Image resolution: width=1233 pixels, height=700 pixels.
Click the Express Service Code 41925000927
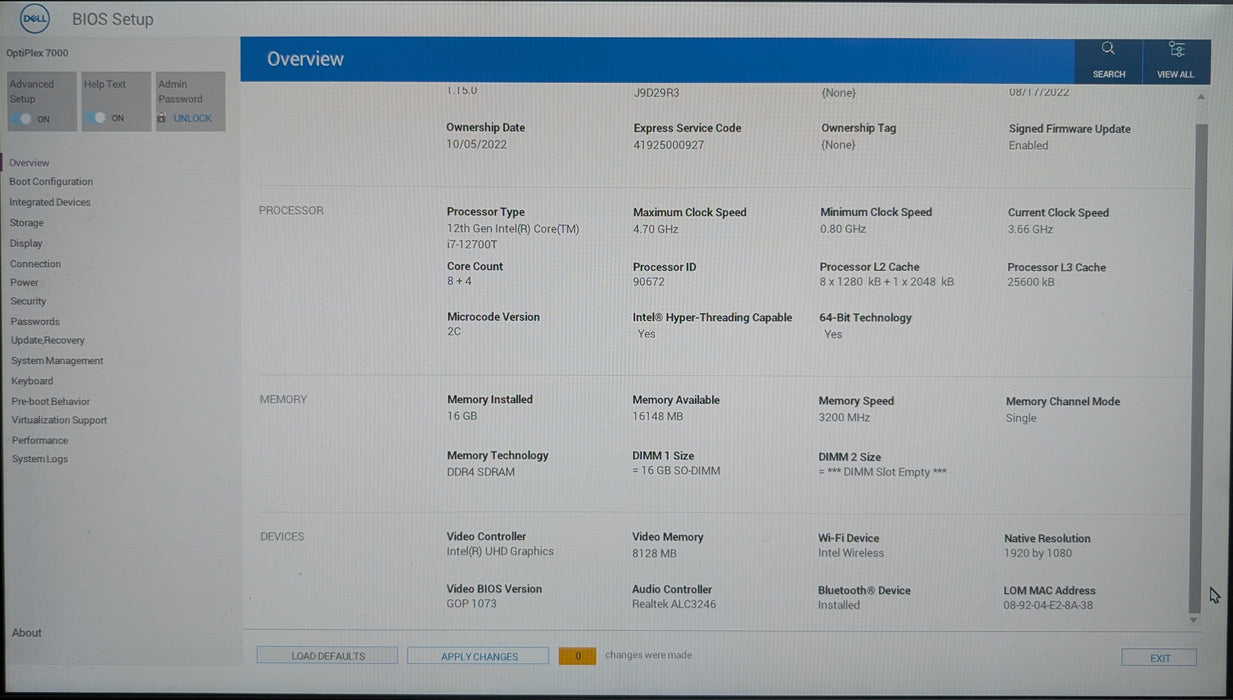[669, 145]
